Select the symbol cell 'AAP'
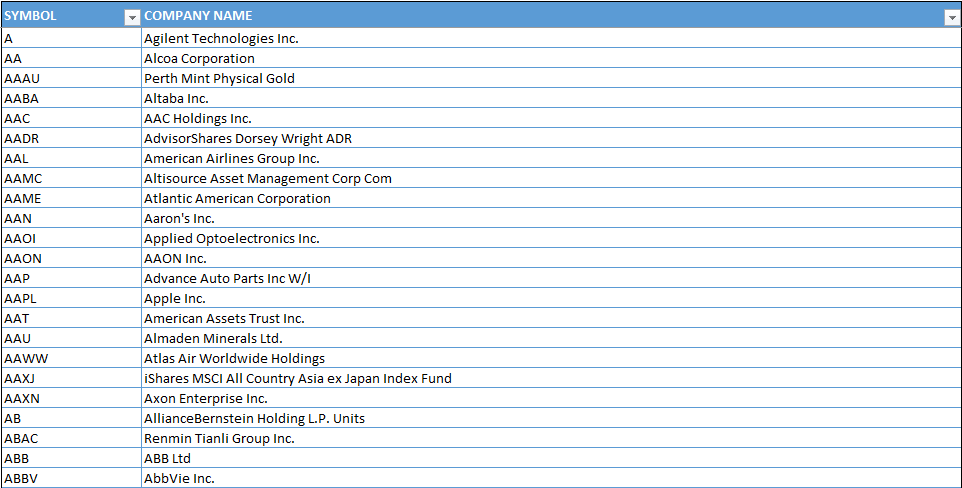The image size is (962, 488). click(71, 279)
